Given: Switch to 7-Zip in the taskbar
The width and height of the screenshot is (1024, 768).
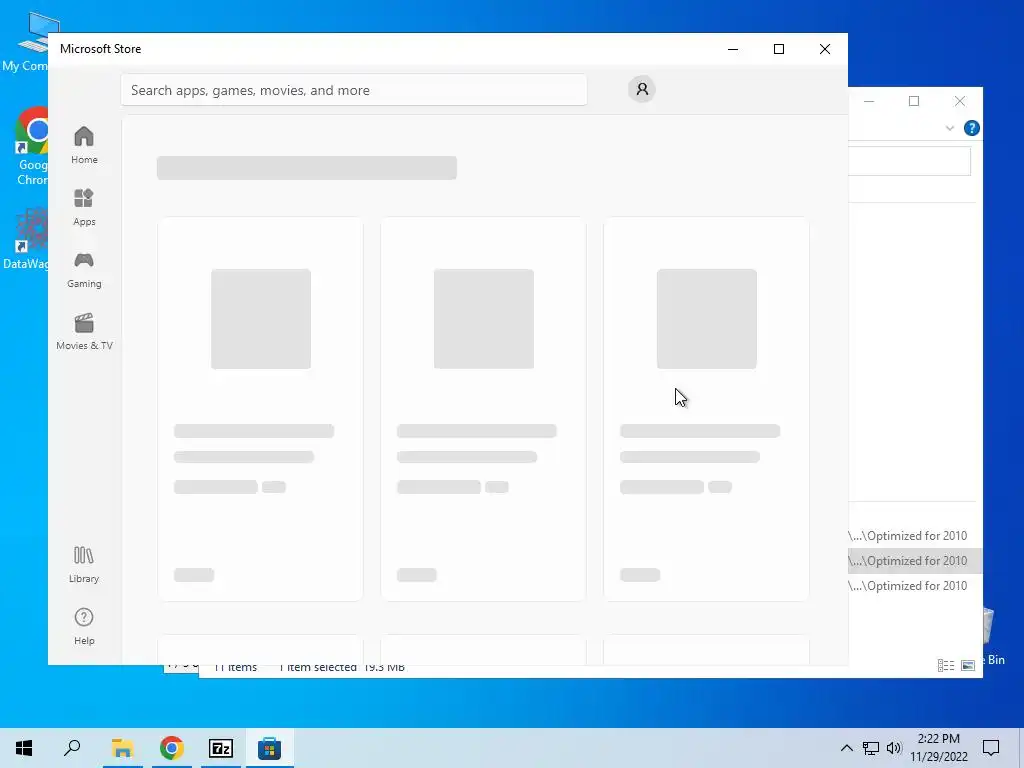Looking at the screenshot, I should point(221,748).
